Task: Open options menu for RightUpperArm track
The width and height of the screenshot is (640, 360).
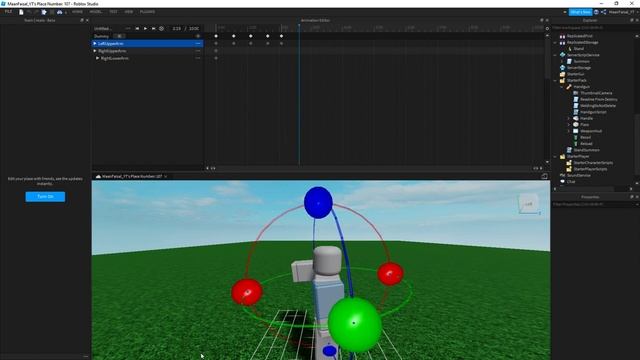Action: 198,51
